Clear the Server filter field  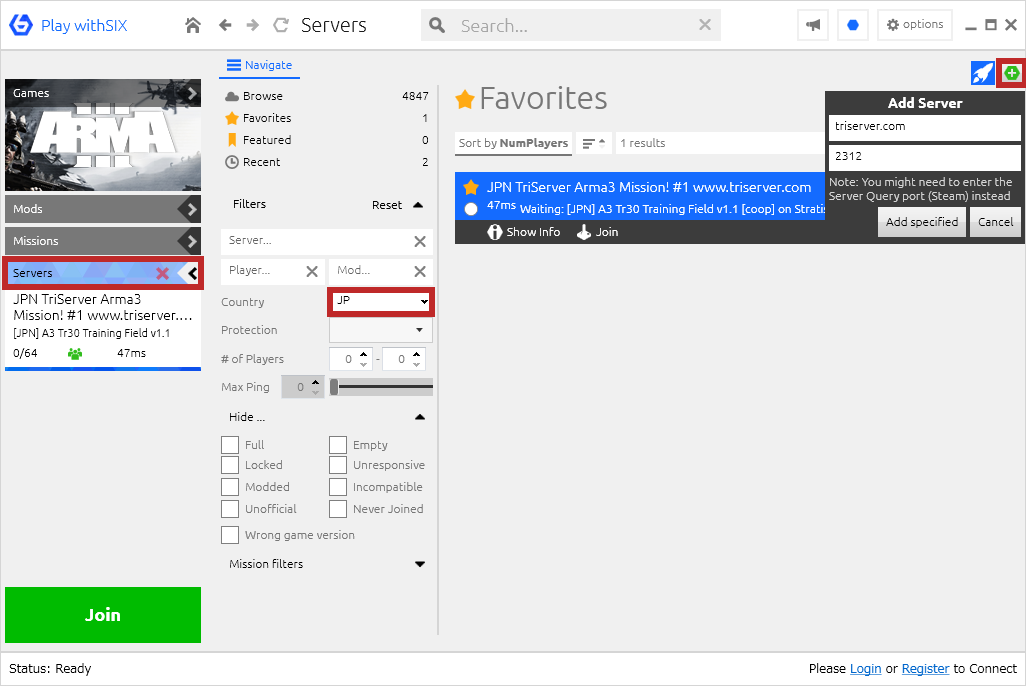tap(420, 242)
